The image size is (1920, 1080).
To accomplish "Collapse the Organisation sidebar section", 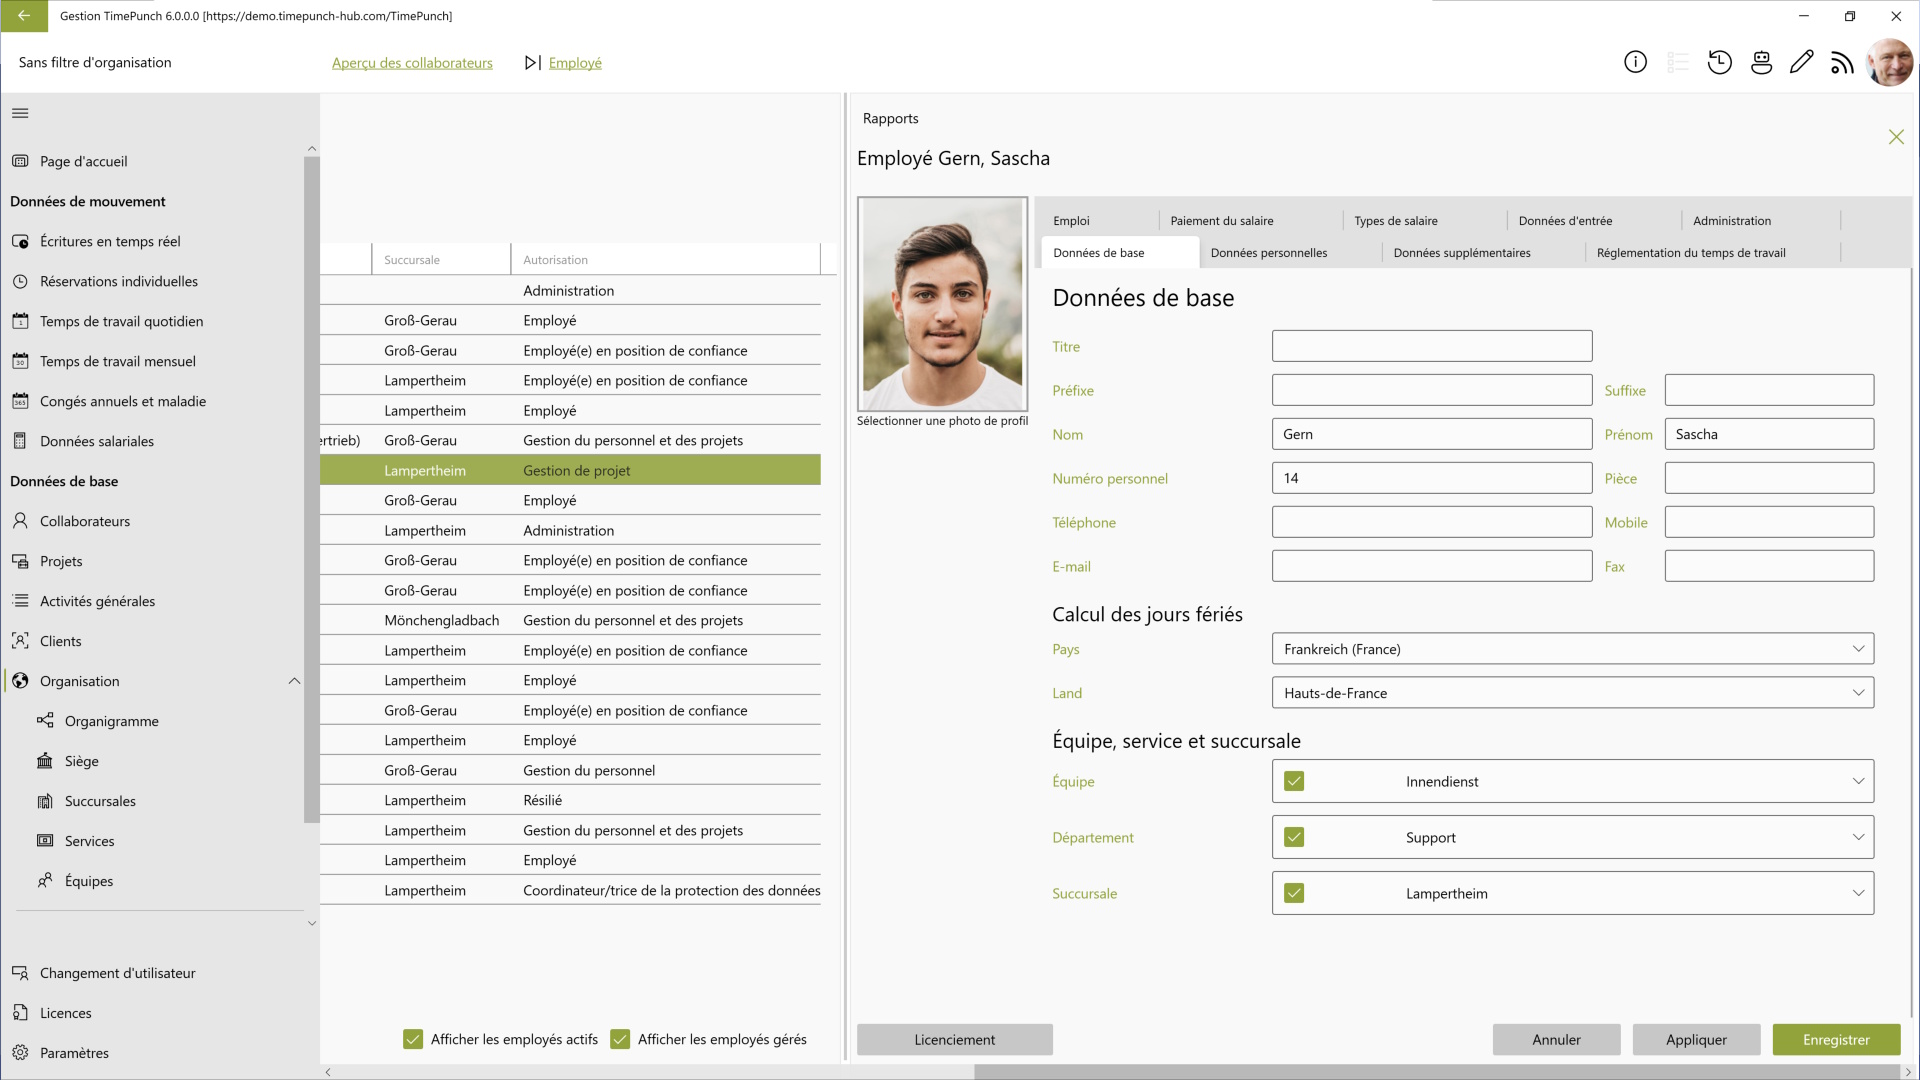I will 294,681.
